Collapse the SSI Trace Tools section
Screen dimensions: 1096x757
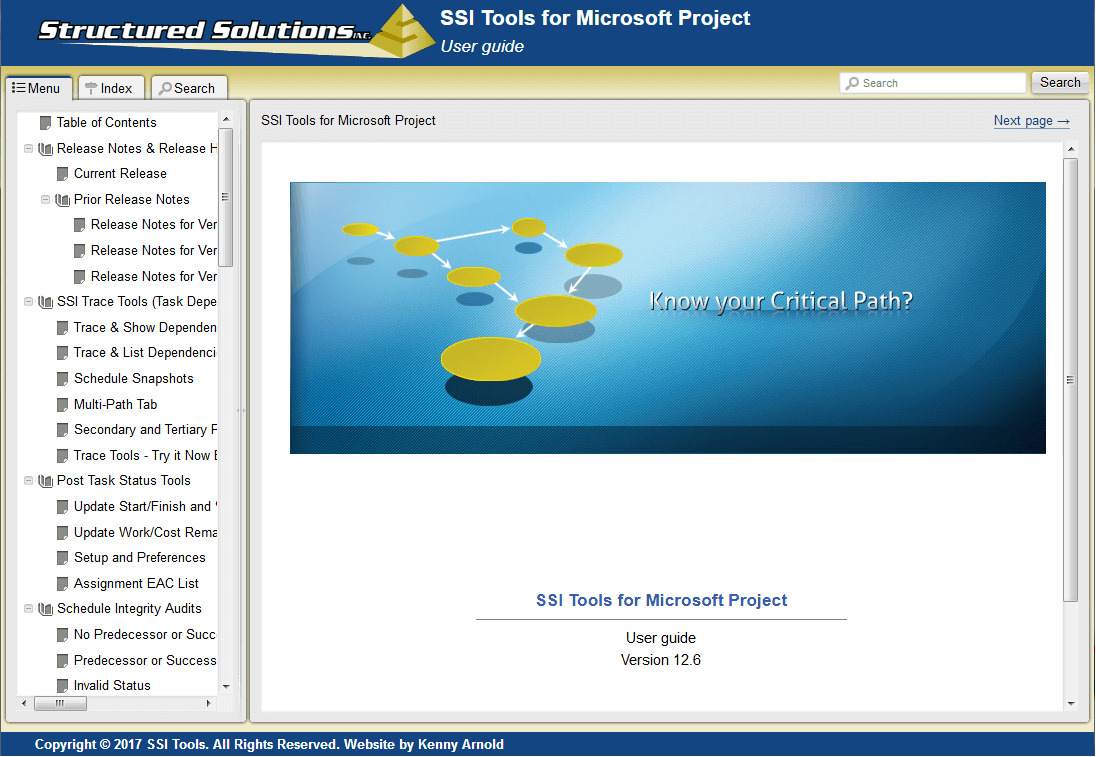[x=29, y=302]
